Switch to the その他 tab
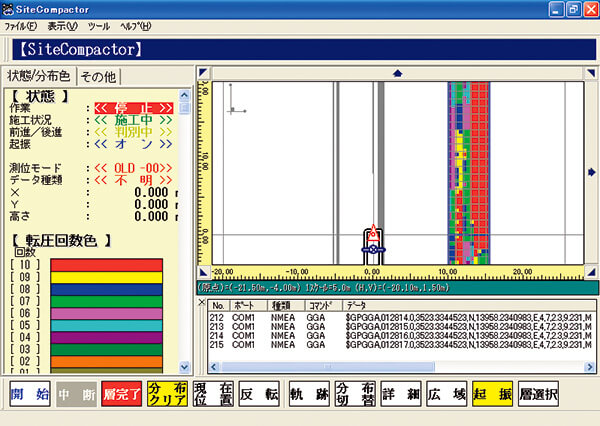This screenshot has width=600, height=426. click(99, 77)
